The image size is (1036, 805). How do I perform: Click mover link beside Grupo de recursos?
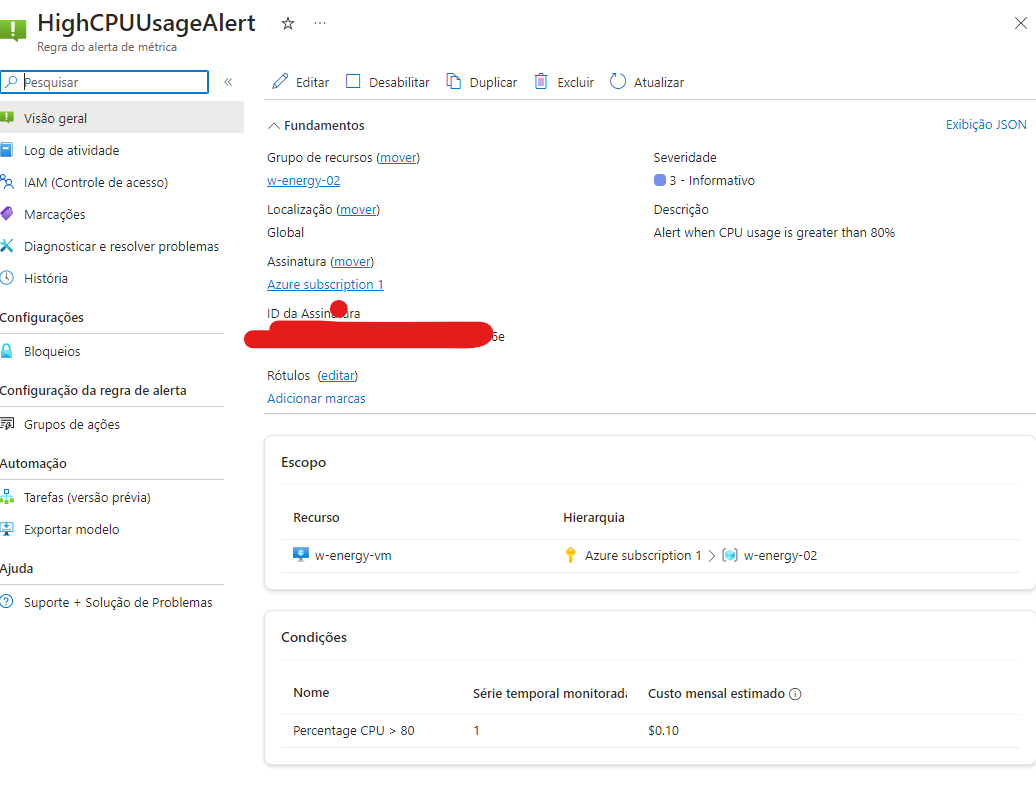coord(398,157)
